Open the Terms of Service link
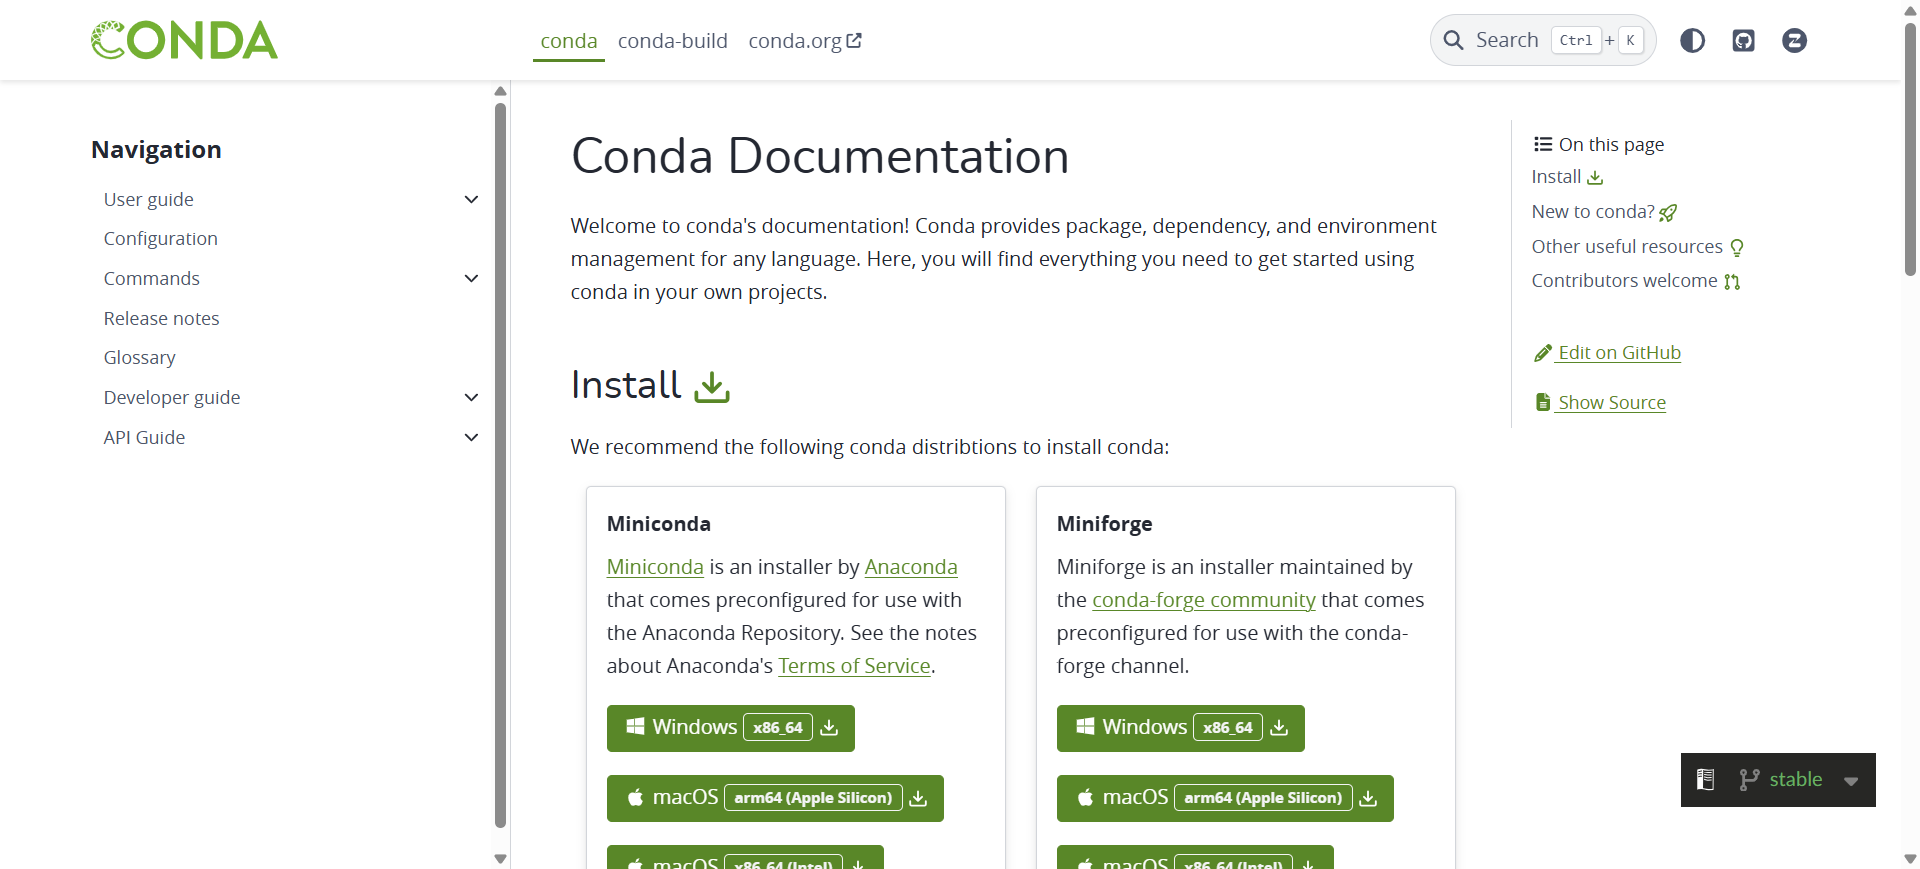 854,665
